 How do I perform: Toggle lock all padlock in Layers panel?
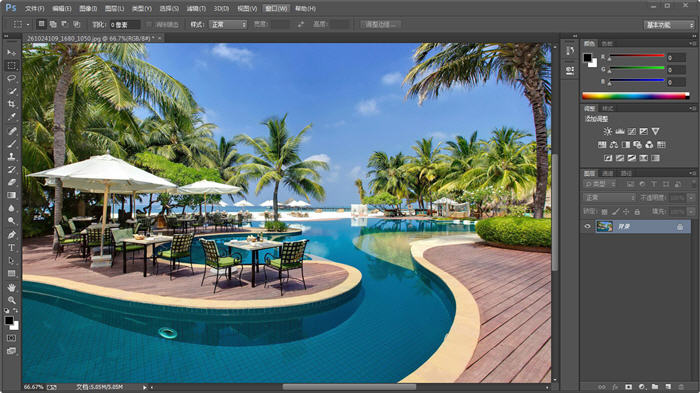[637, 212]
